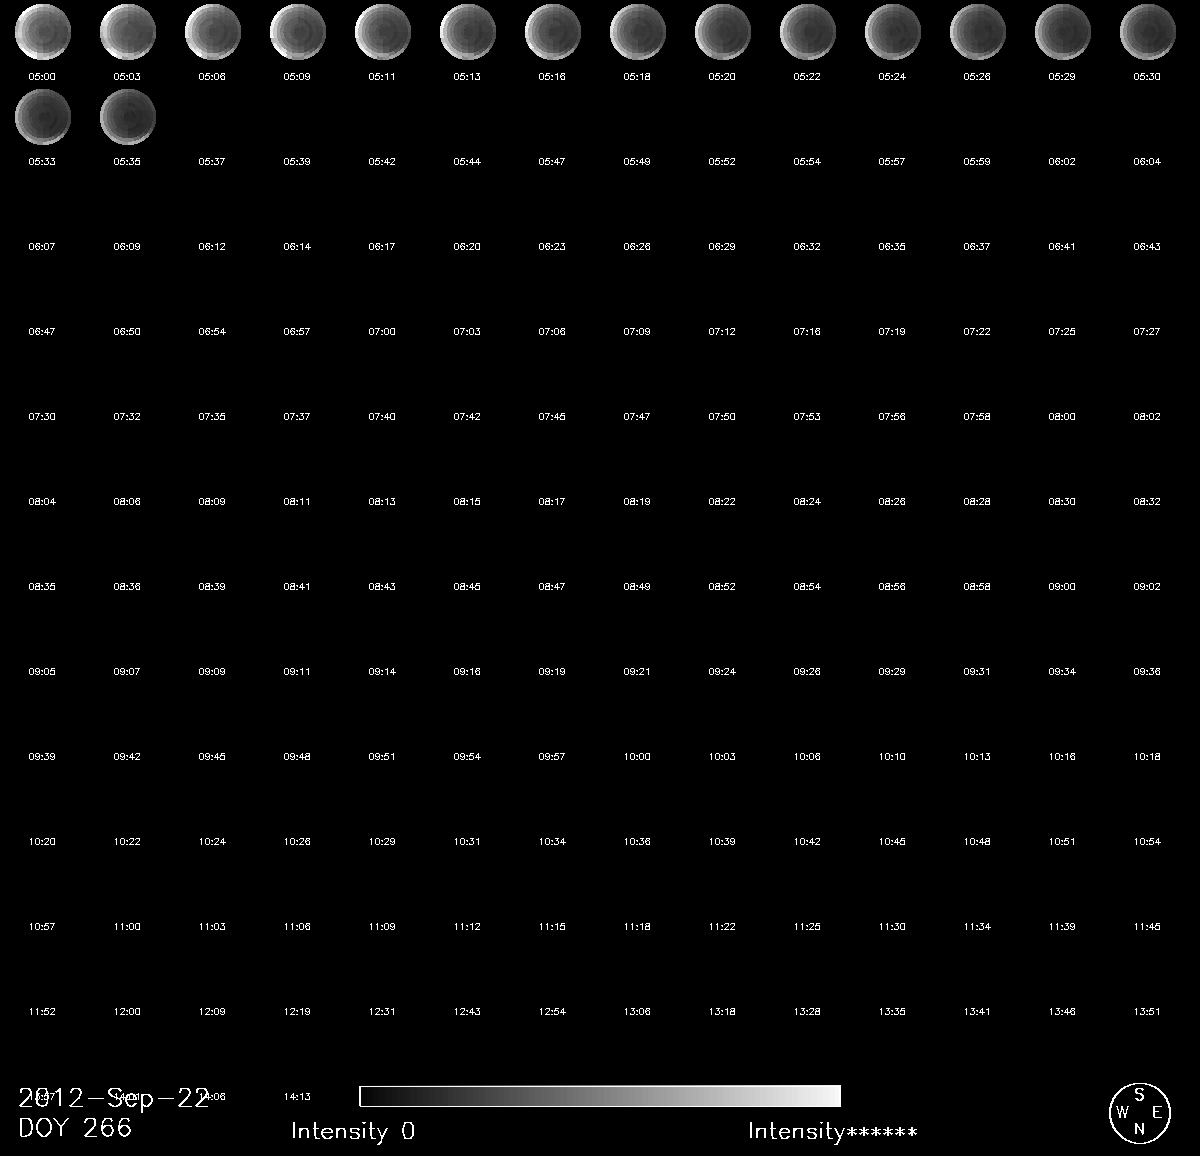The width and height of the screenshot is (1200, 1156).
Task: Choose the 05:16 solar disk thumbnail
Action: [553, 32]
